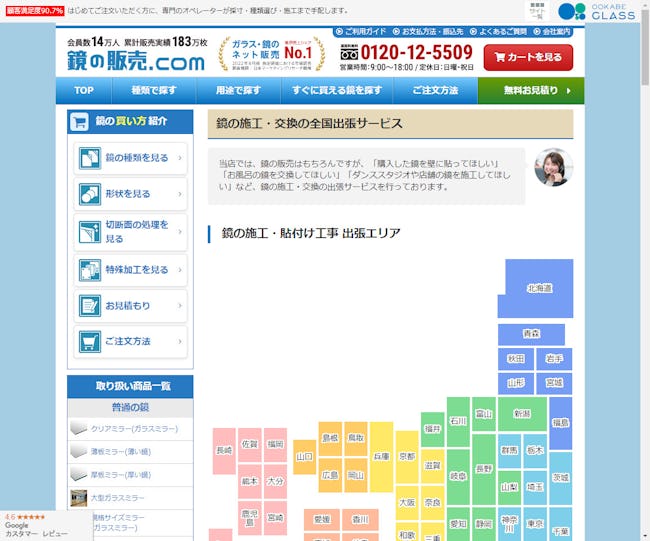Open the よくあるご質問 header link
Image resolution: width=650 pixels, height=541 pixels.
[502, 32]
